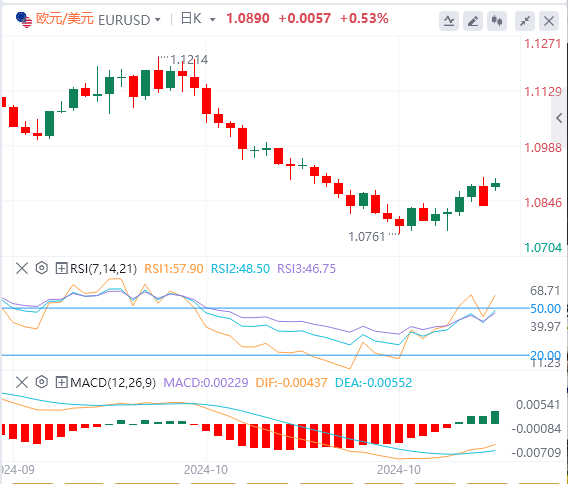The width and height of the screenshot is (568, 484).
Task: Expand the MACD panel with plus box
Action: (61, 382)
